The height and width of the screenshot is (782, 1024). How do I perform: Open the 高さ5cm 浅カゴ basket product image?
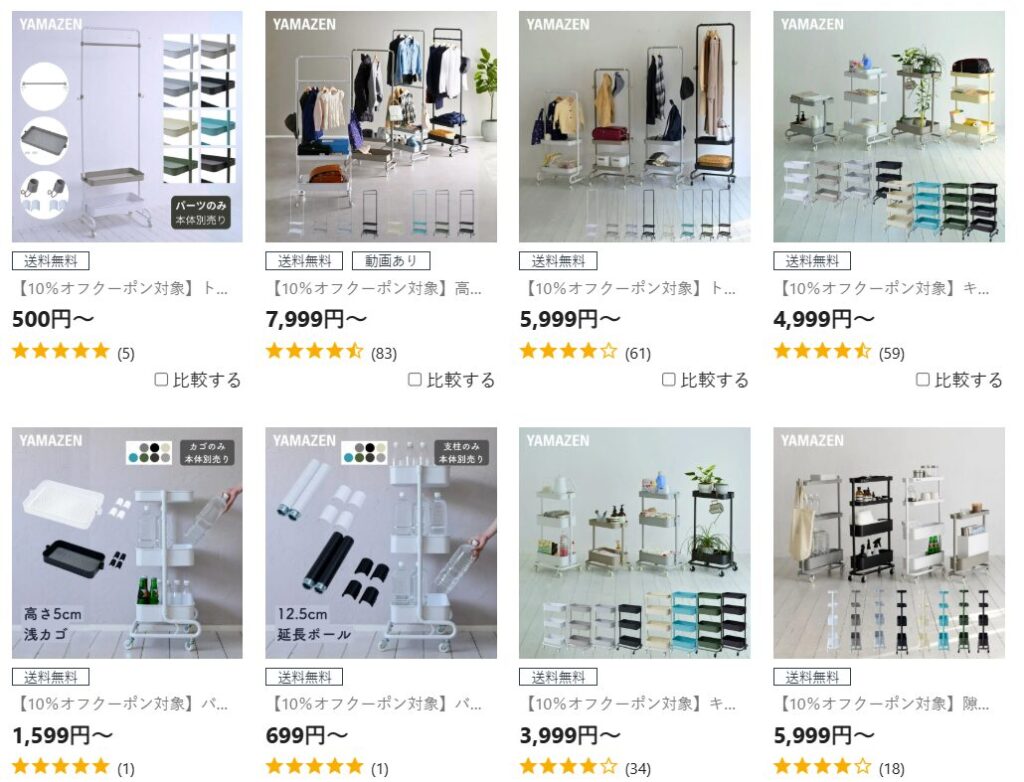pyautogui.click(x=127, y=543)
